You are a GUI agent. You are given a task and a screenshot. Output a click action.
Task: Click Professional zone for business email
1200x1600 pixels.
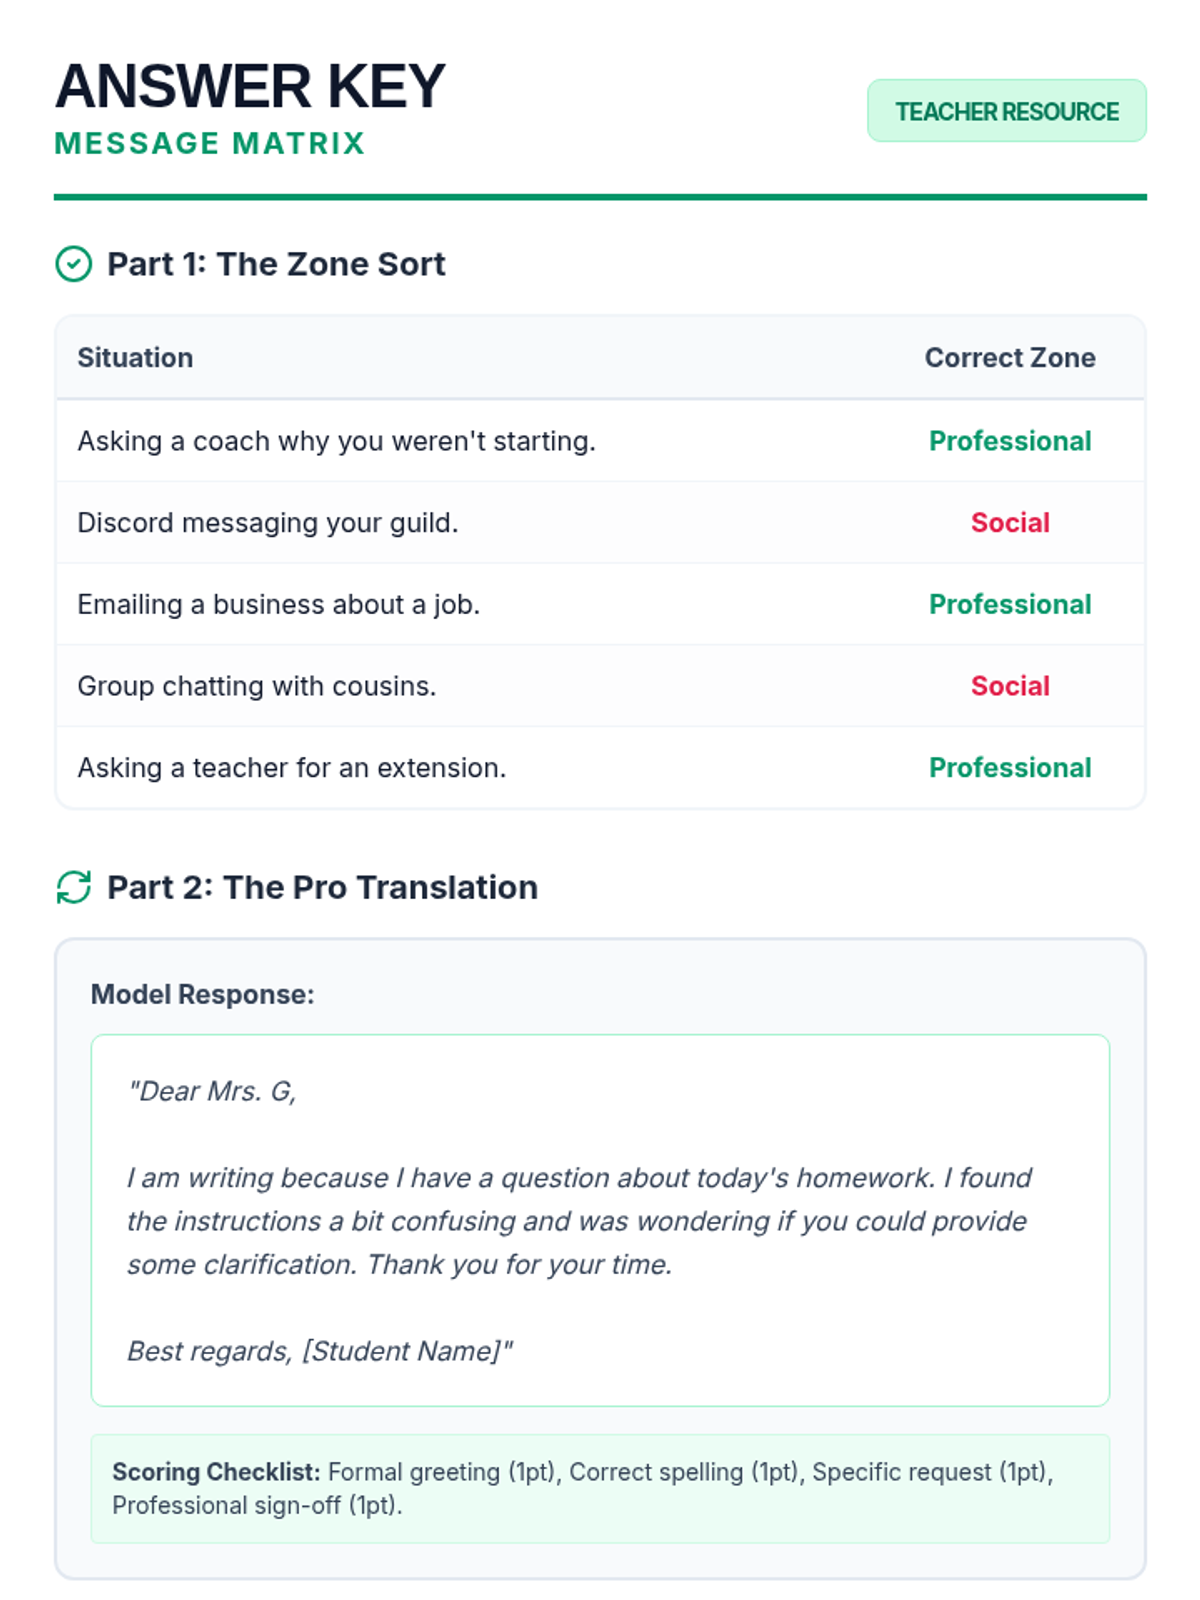[x=1009, y=605]
